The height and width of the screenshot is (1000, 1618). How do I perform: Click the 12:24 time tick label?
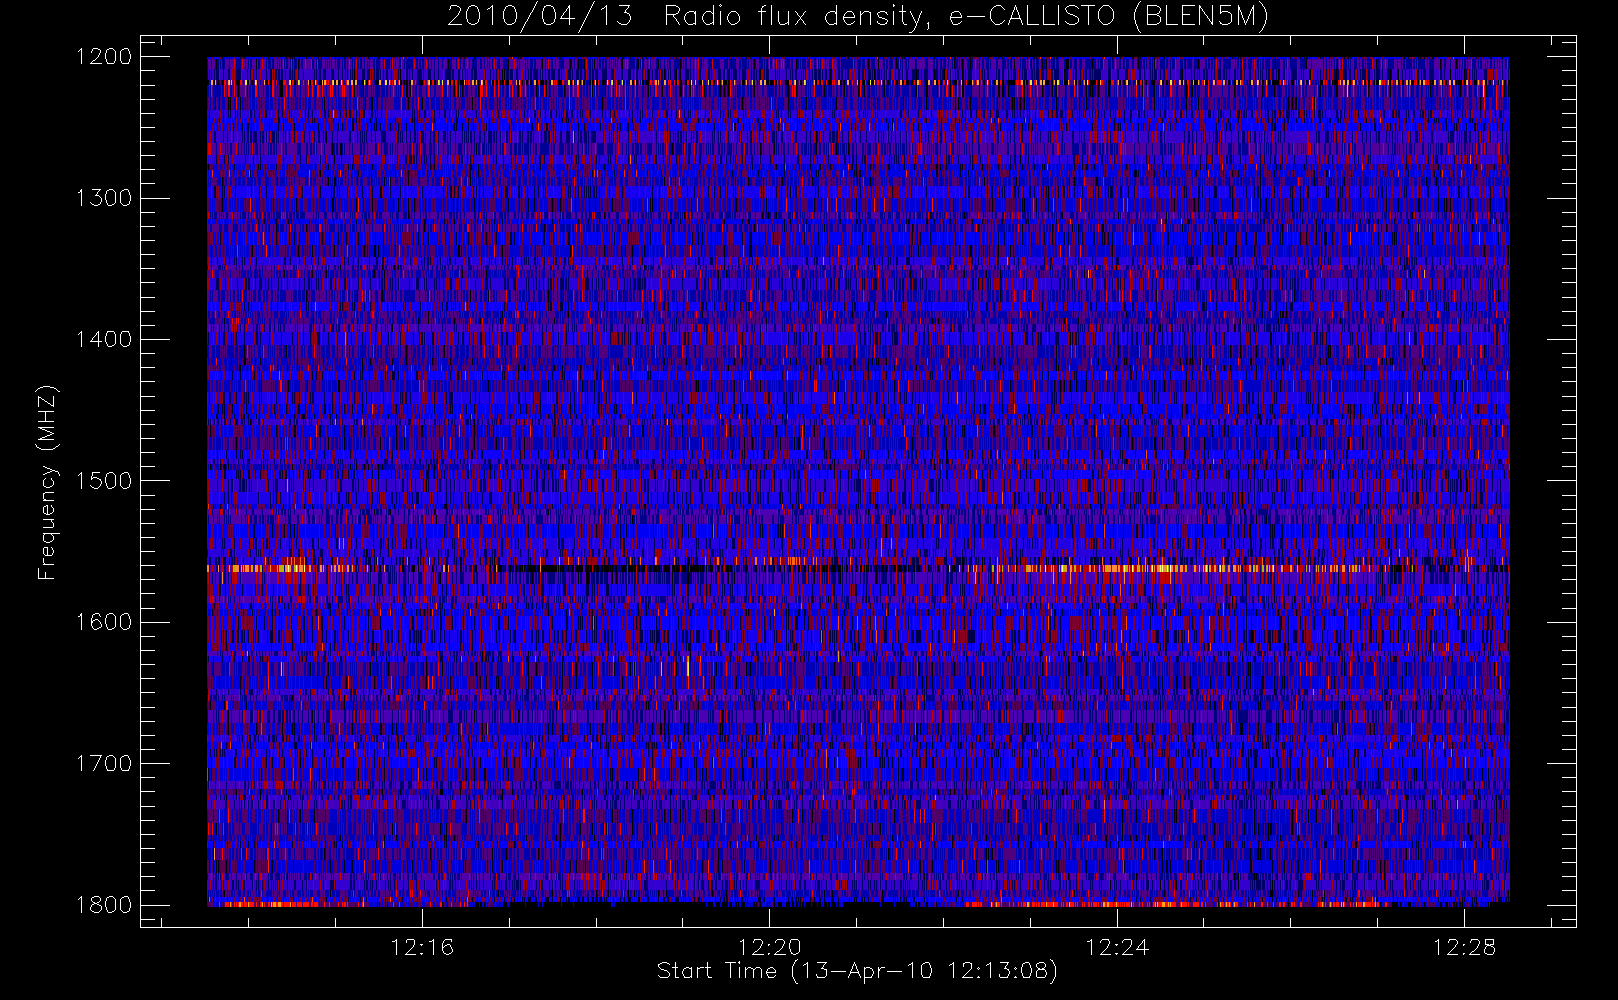coord(1117,947)
